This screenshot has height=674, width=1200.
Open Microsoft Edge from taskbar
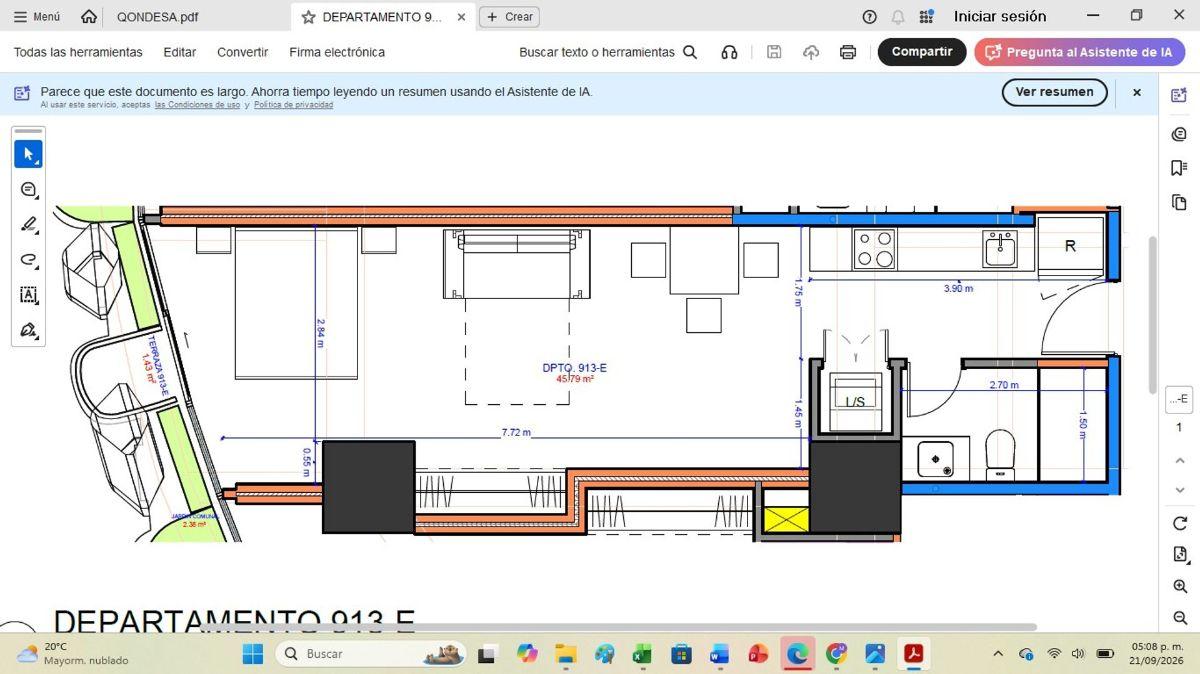tap(797, 654)
